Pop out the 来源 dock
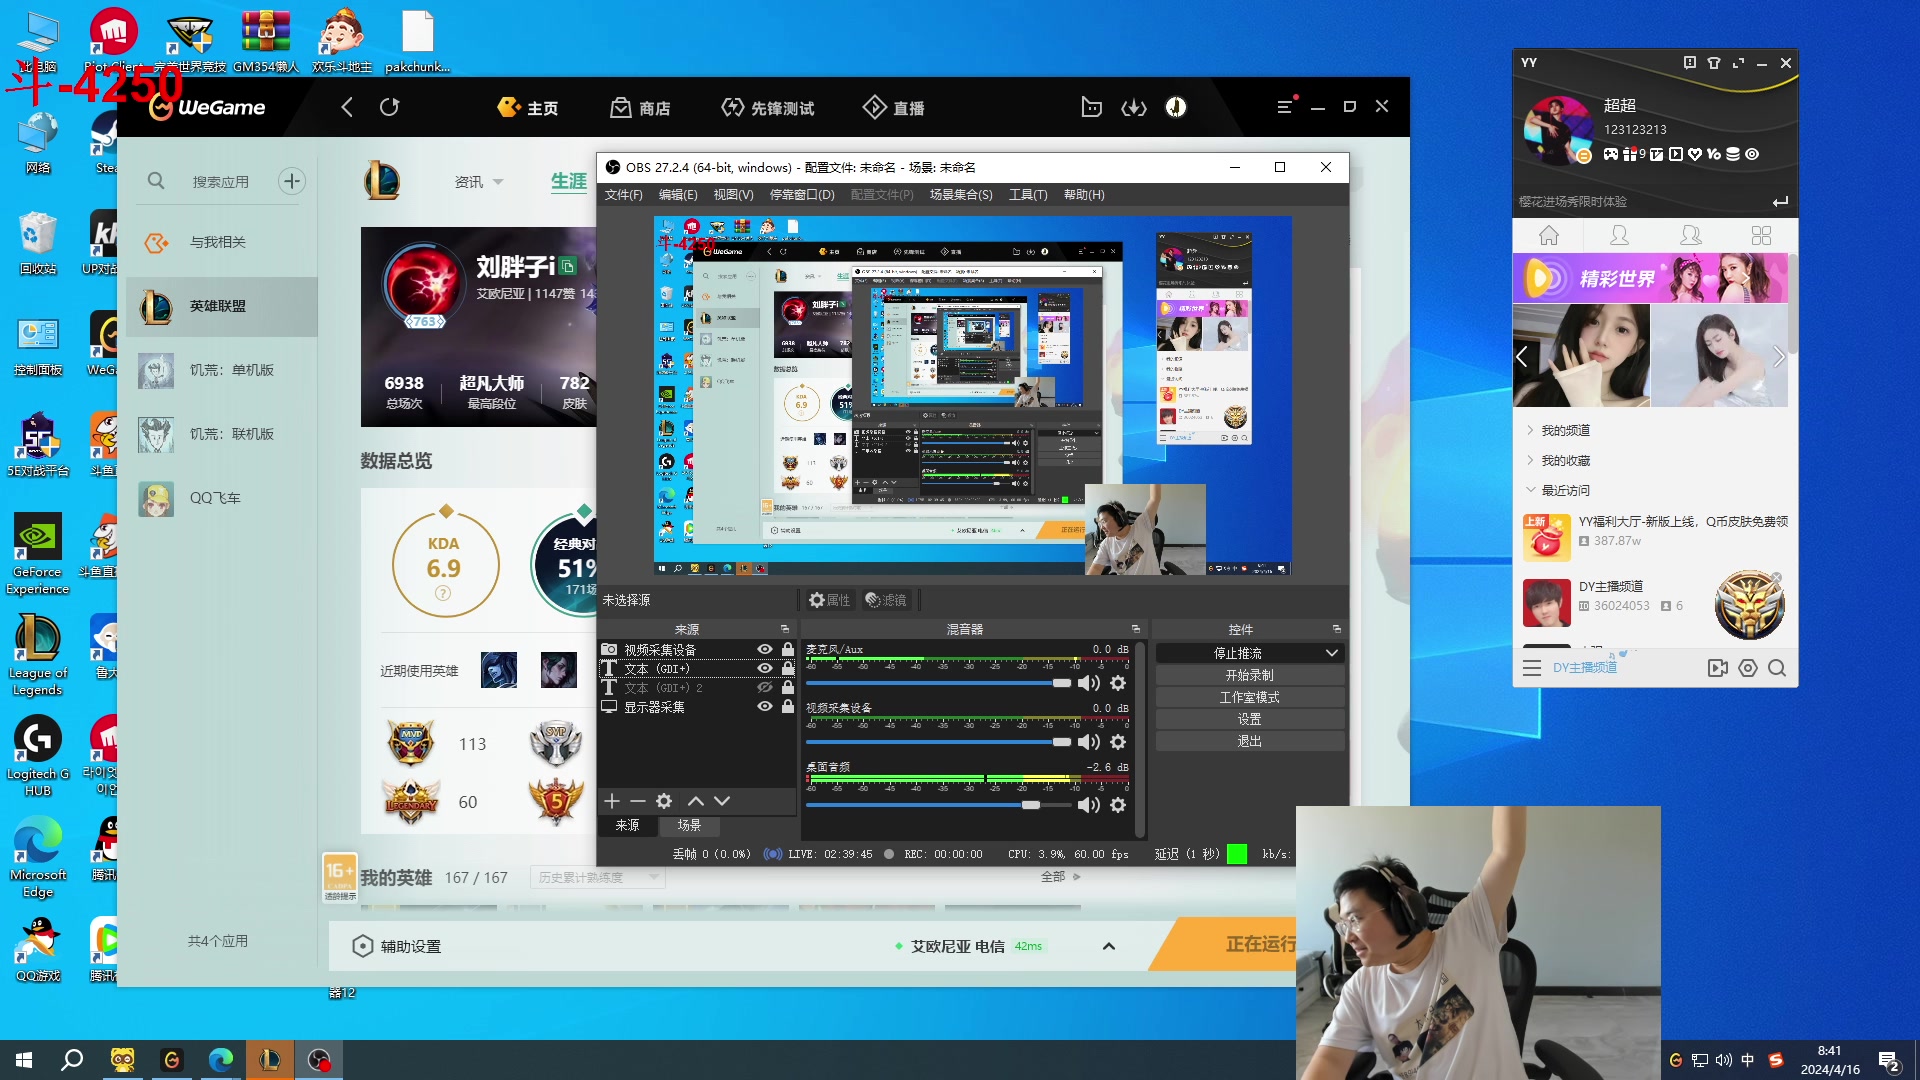Viewport: 1920px width, 1080px height. coord(785,629)
